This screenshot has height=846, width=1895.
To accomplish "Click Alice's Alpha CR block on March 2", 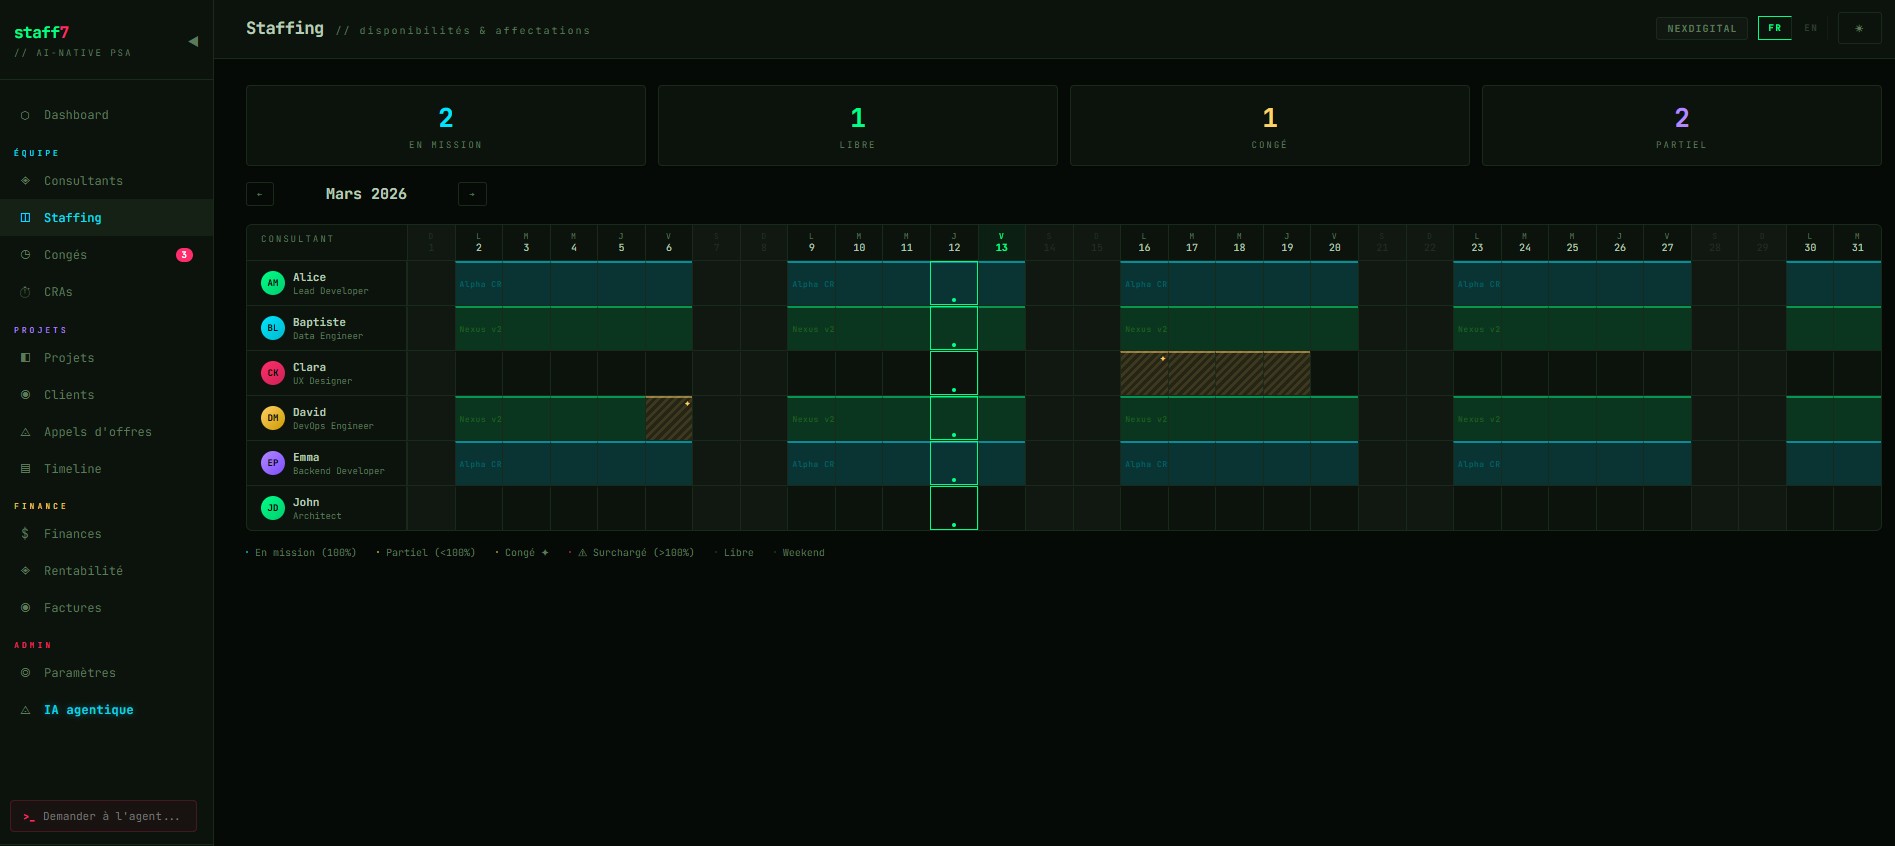I will click(x=479, y=284).
